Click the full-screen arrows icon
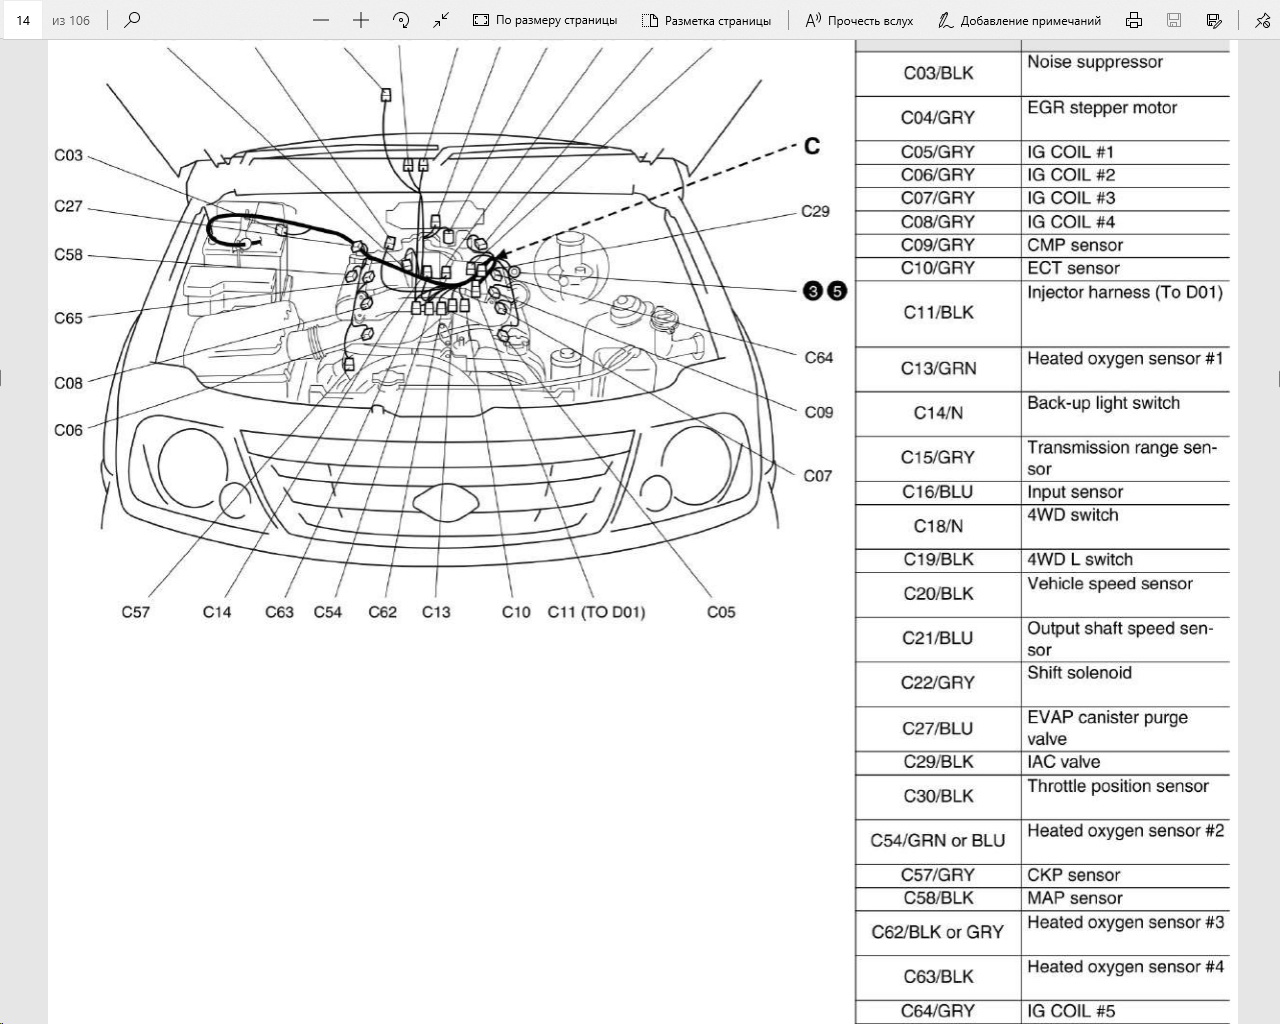Screen dimensions: 1280x1024 coord(441,20)
